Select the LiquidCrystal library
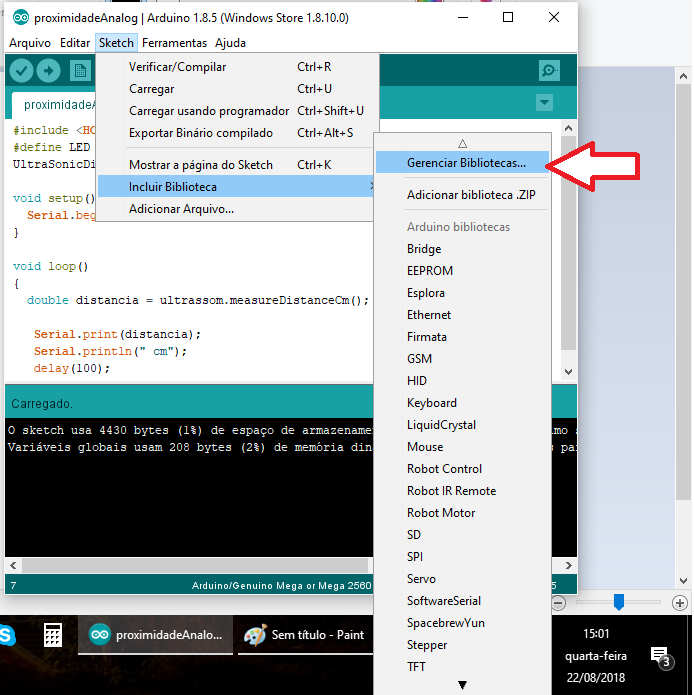694x695 pixels. pos(441,425)
